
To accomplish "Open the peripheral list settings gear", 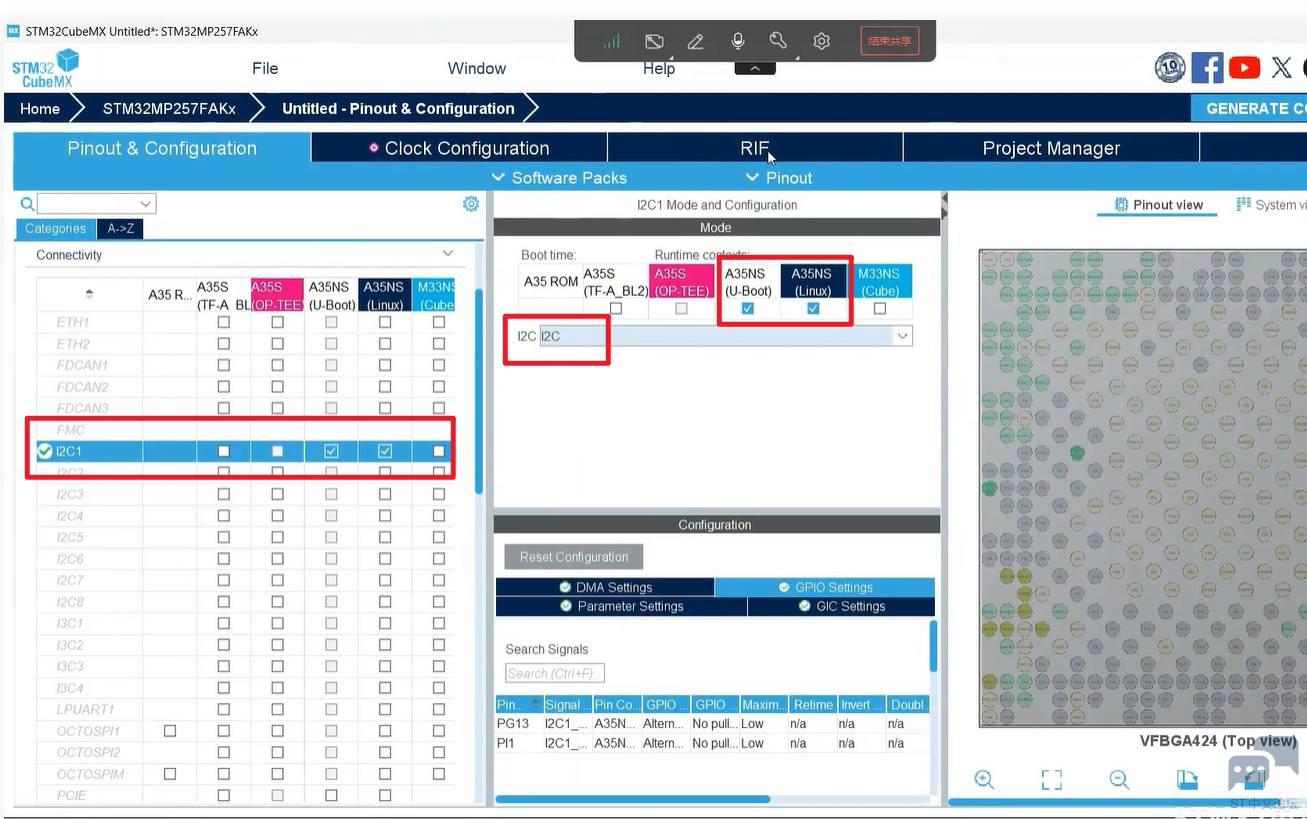I will pyautogui.click(x=471, y=204).
